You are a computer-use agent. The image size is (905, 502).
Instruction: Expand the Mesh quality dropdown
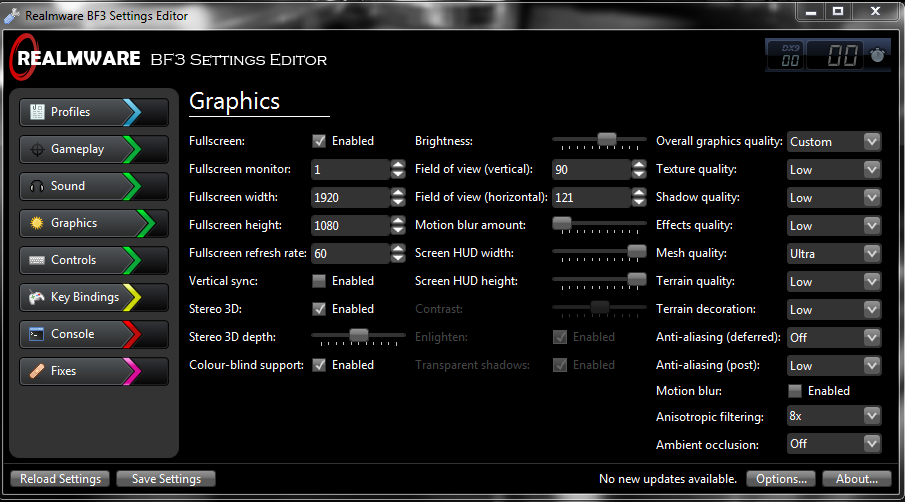834,253
